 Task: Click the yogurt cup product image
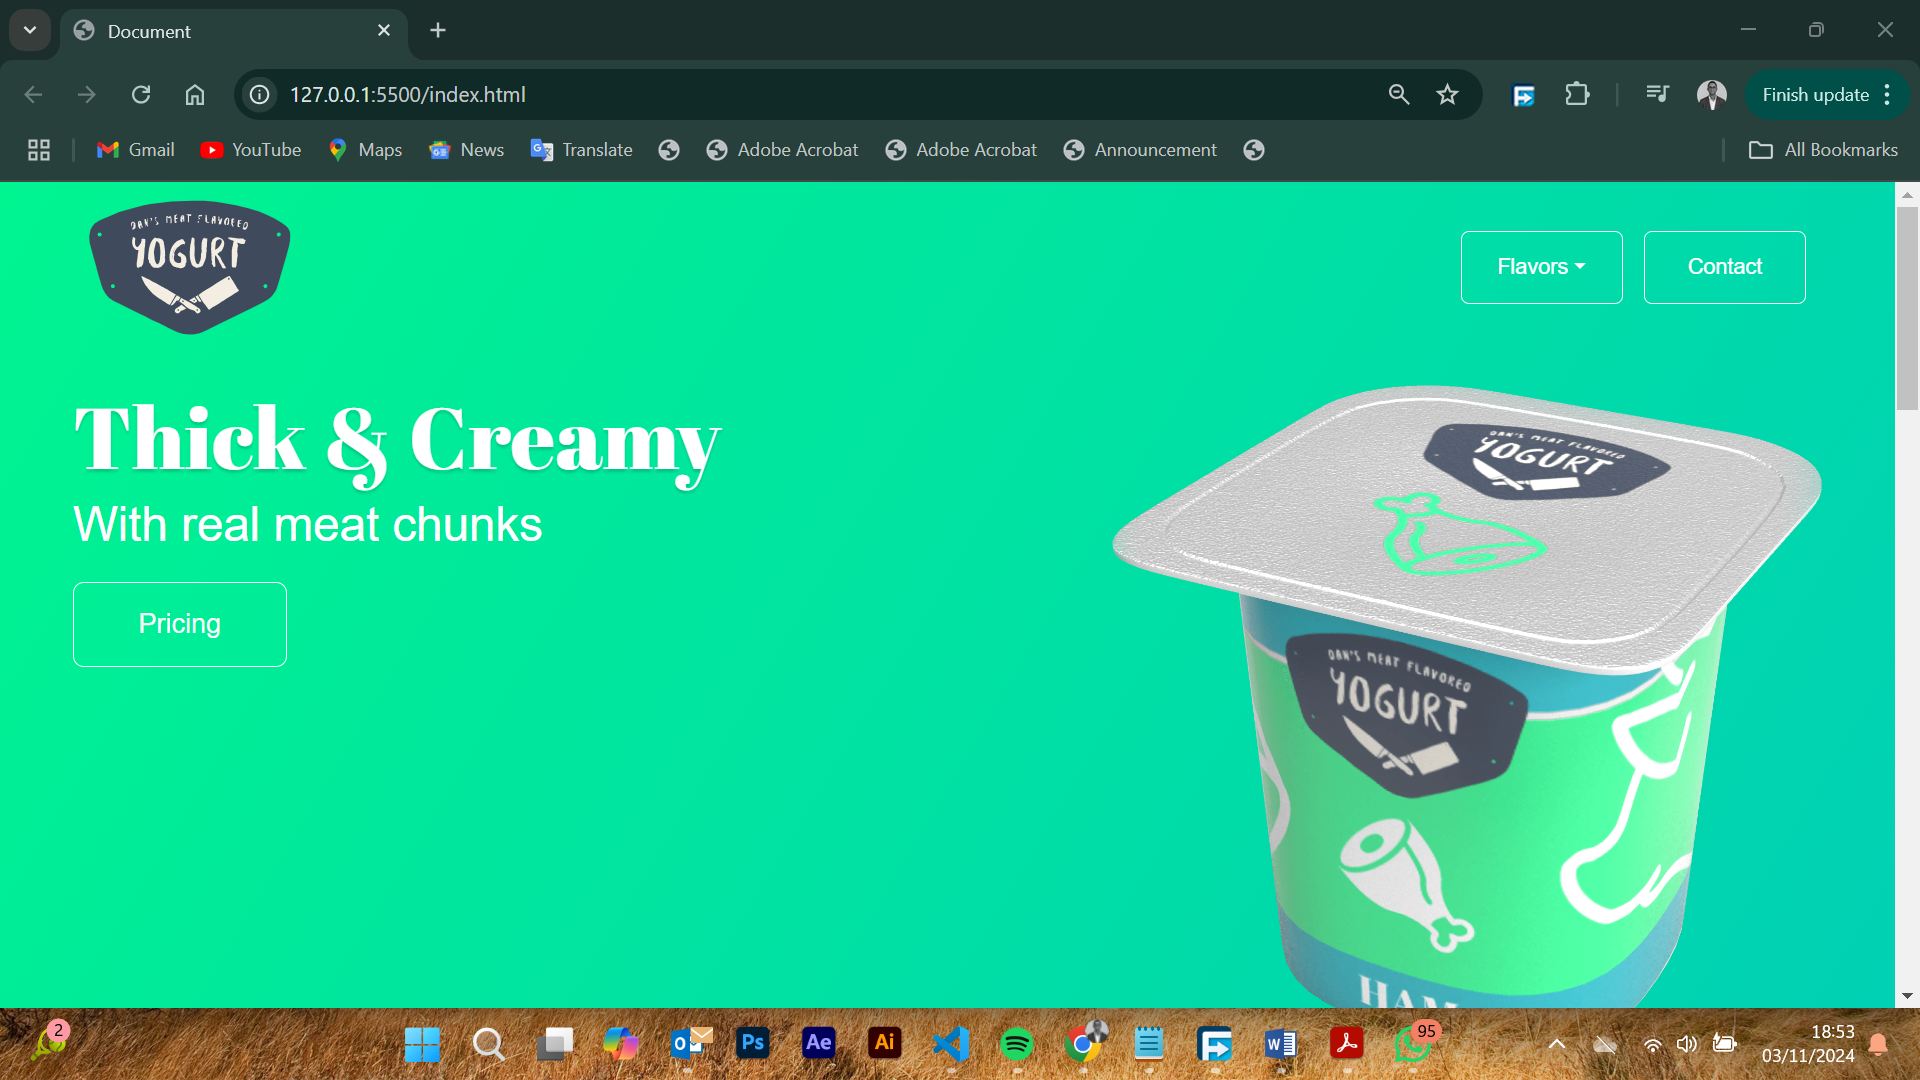click(1467, 695)
